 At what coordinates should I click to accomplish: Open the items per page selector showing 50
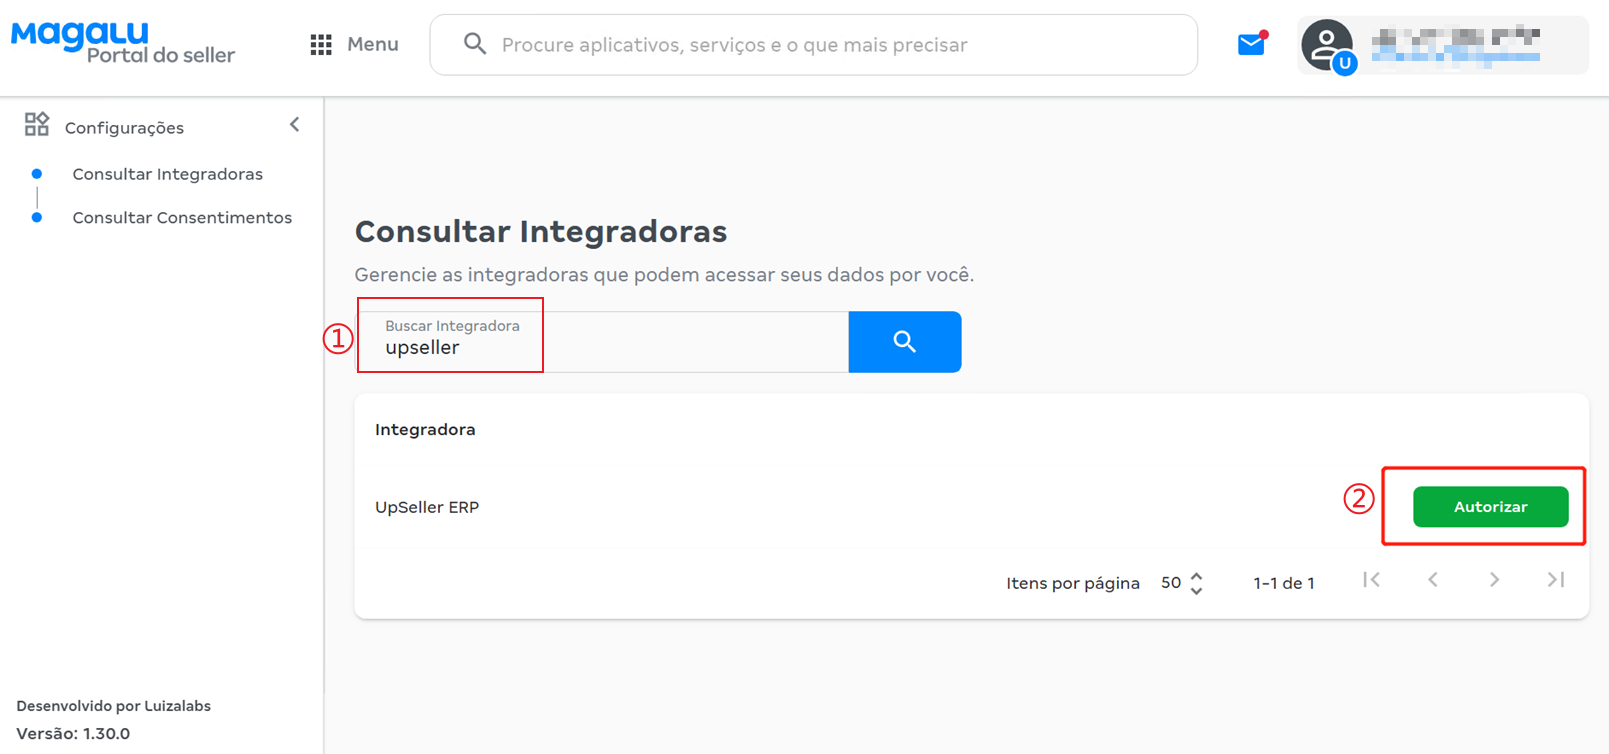point(1182,583)
